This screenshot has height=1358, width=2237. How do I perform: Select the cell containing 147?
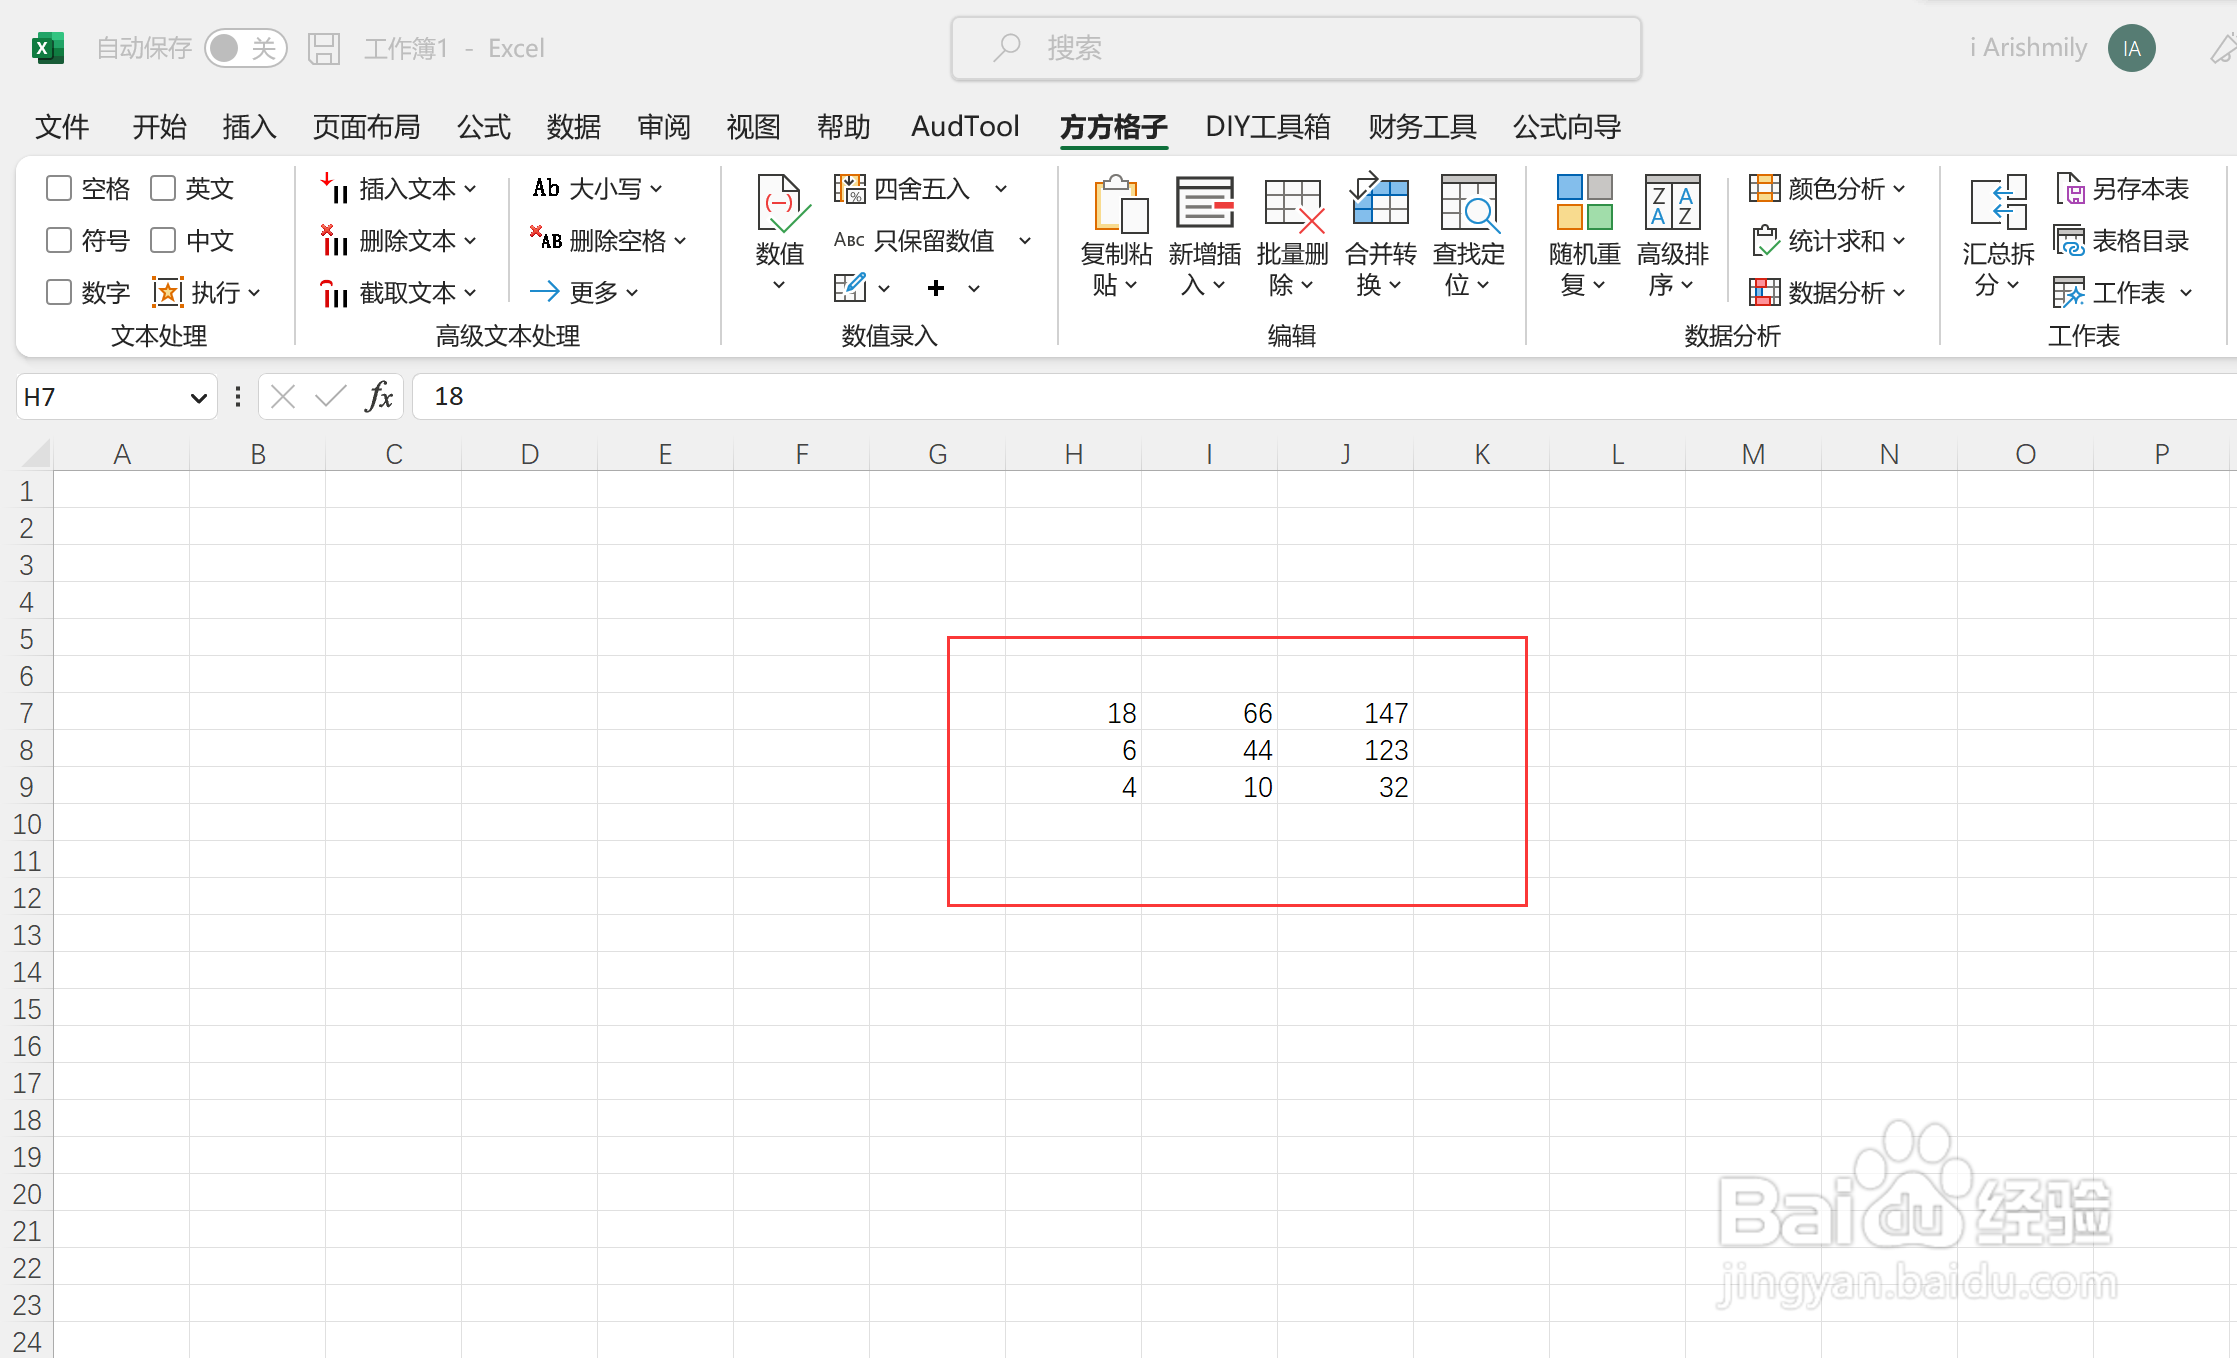[1345, 713]
